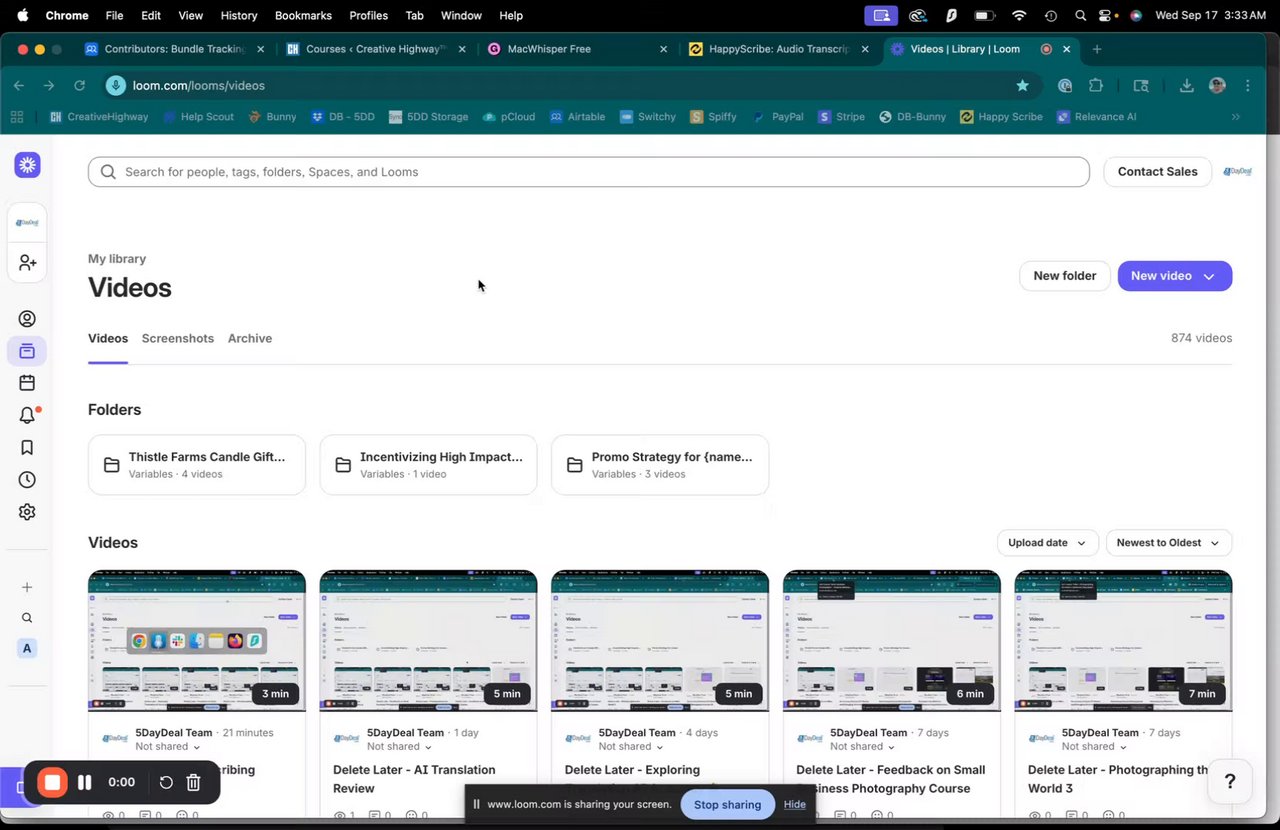The width and height of the screenshot is (1280, 830).
Task: Focus the search bar for people, tags, folders
Action: tap(589, 172)
